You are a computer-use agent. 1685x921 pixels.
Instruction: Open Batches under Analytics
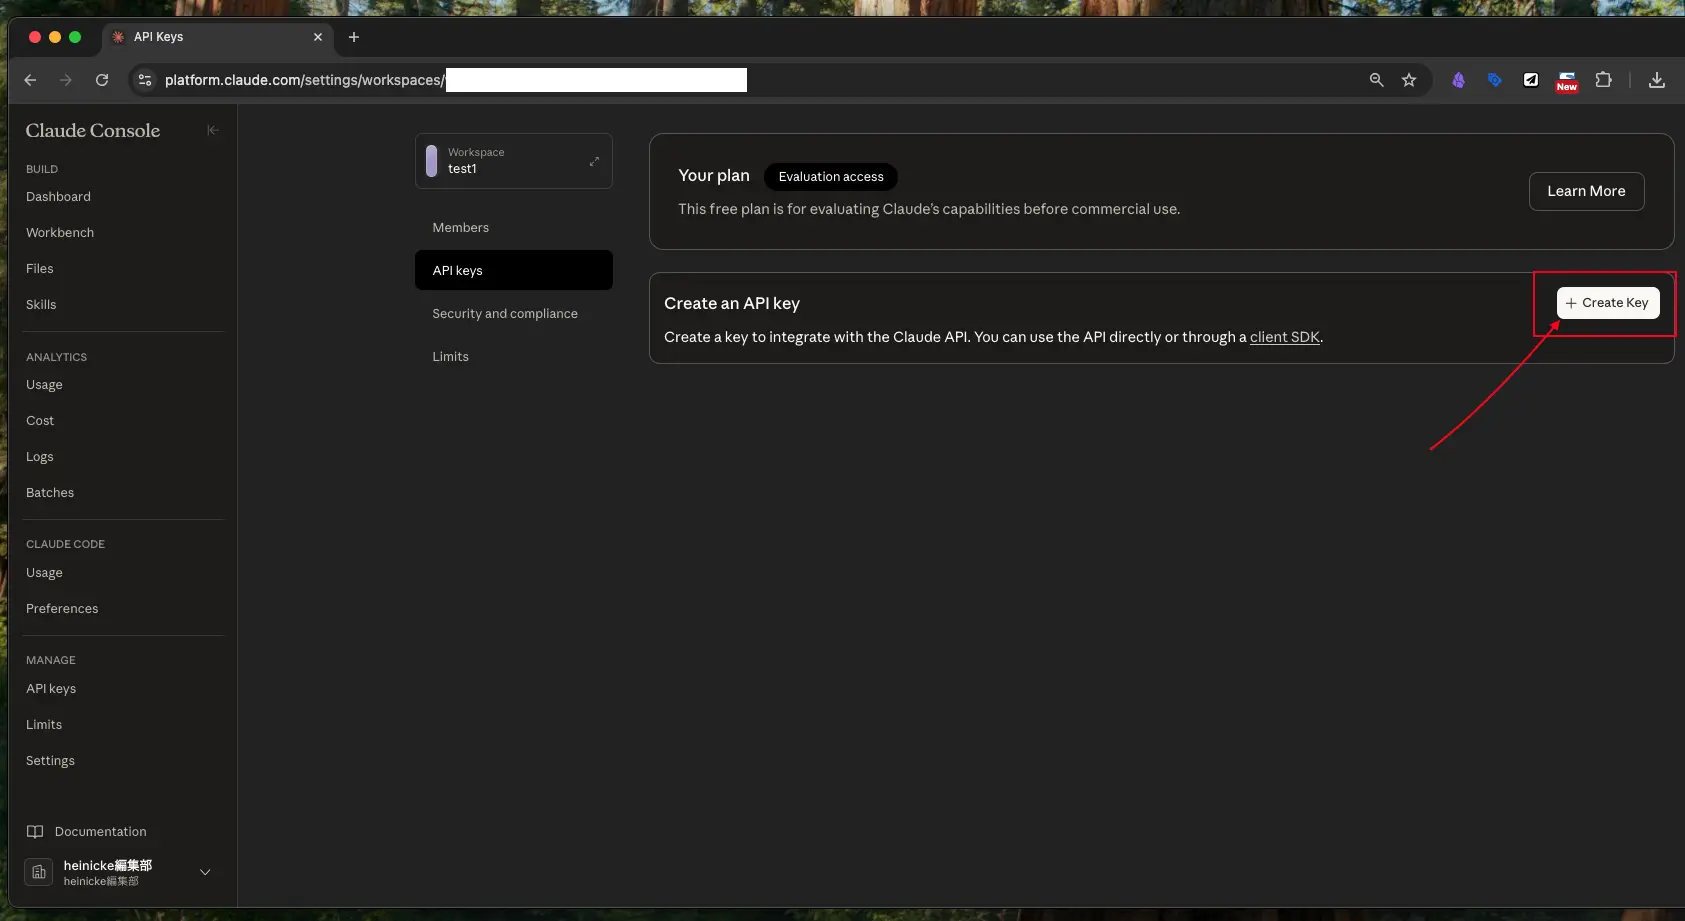coord(50,493)
